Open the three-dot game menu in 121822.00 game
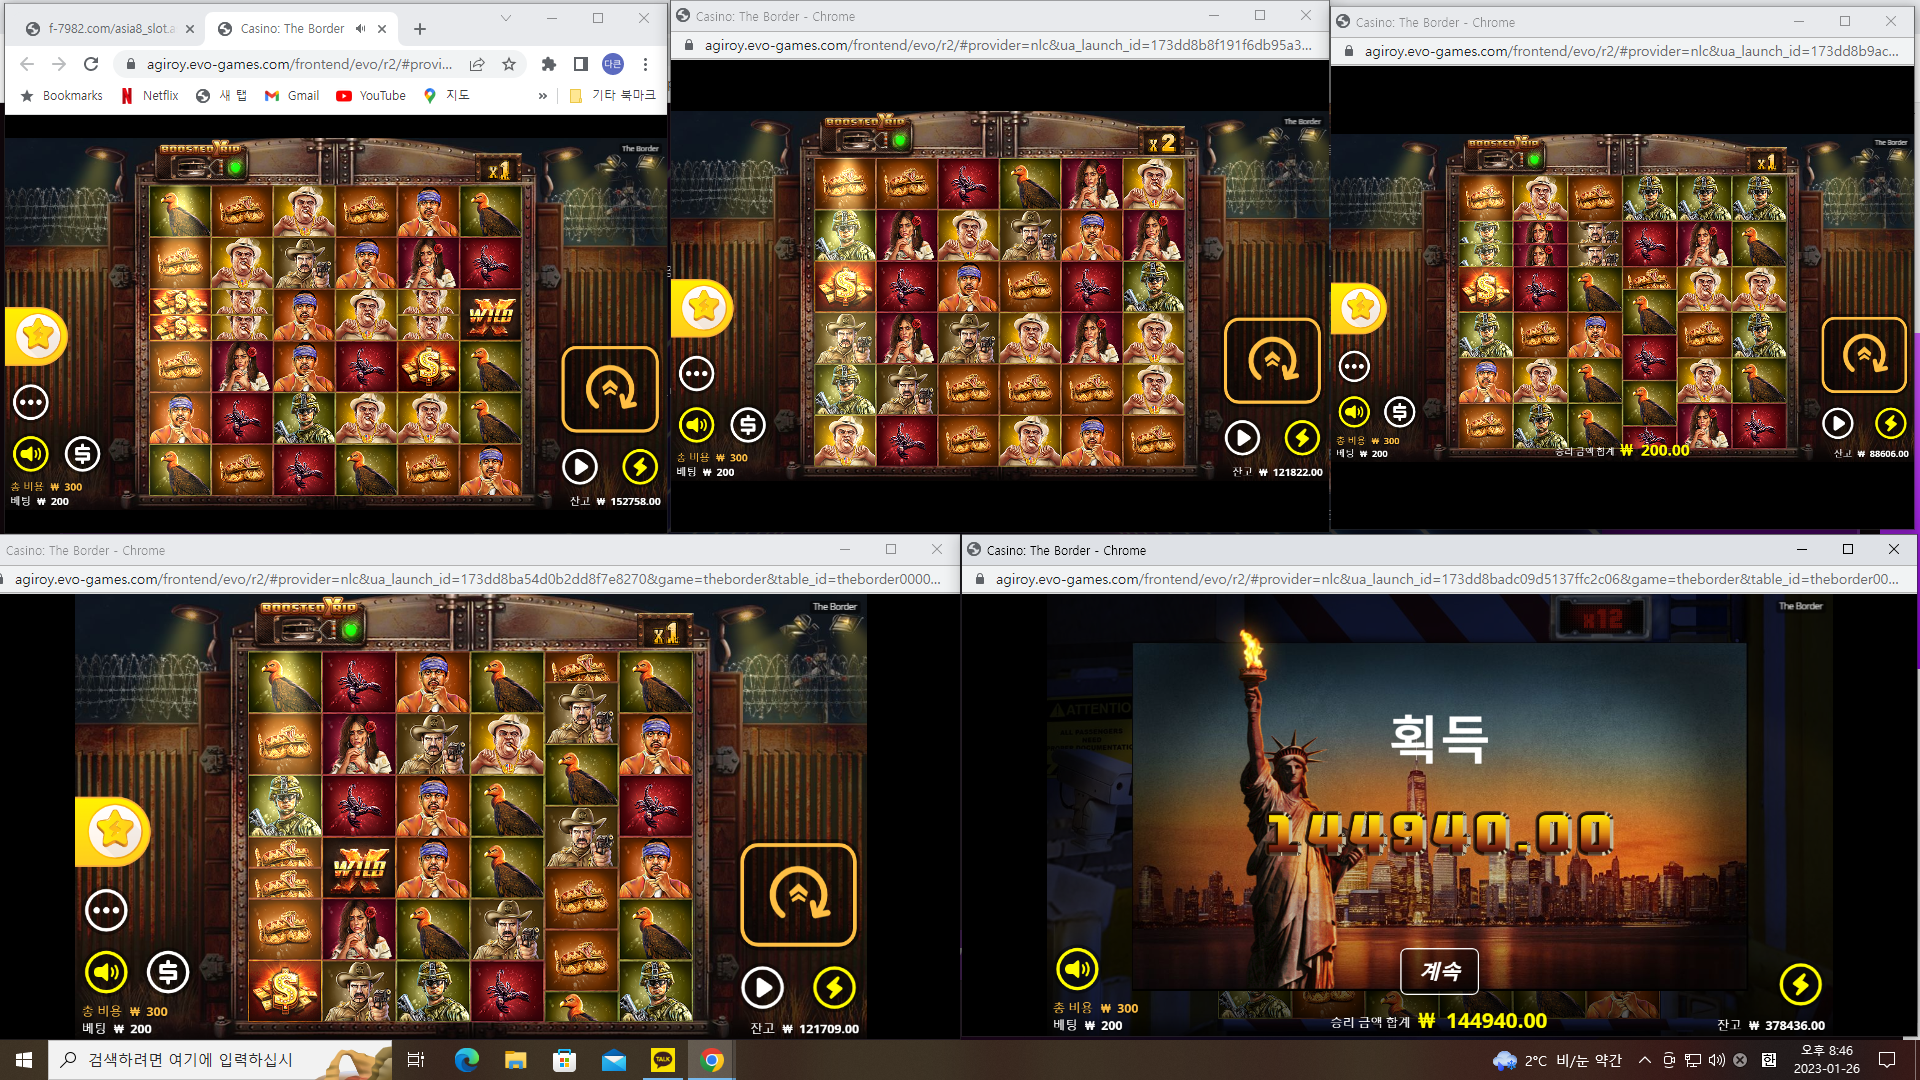The image size is (1920, 1080). (697, 373)
